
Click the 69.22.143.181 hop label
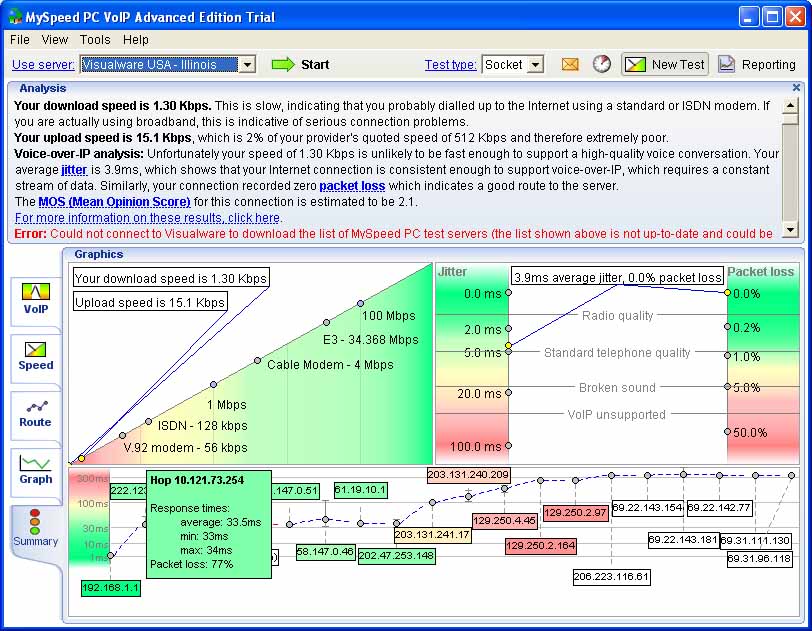683,540
